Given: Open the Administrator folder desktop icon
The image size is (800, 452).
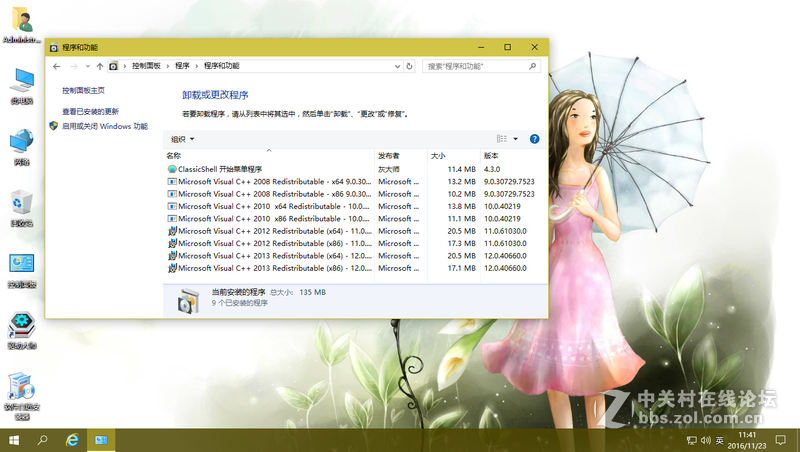Looking at the screenshot, I should tap(22, 23).
